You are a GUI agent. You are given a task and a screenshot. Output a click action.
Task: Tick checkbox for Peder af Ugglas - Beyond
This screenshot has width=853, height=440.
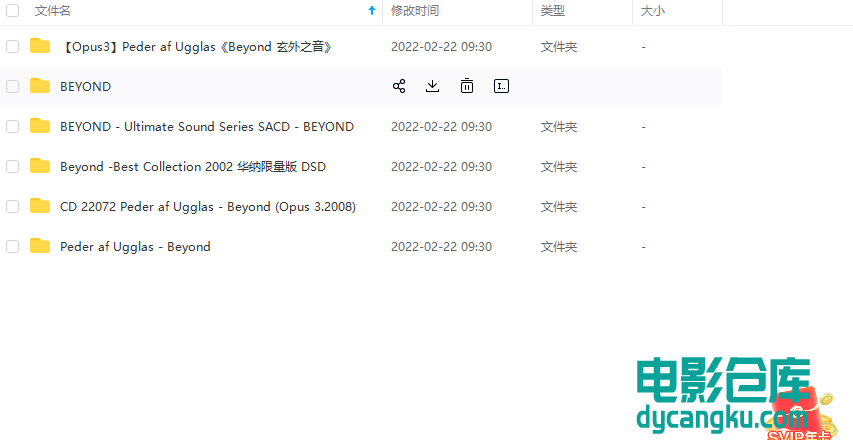click(x=13, y=246)
